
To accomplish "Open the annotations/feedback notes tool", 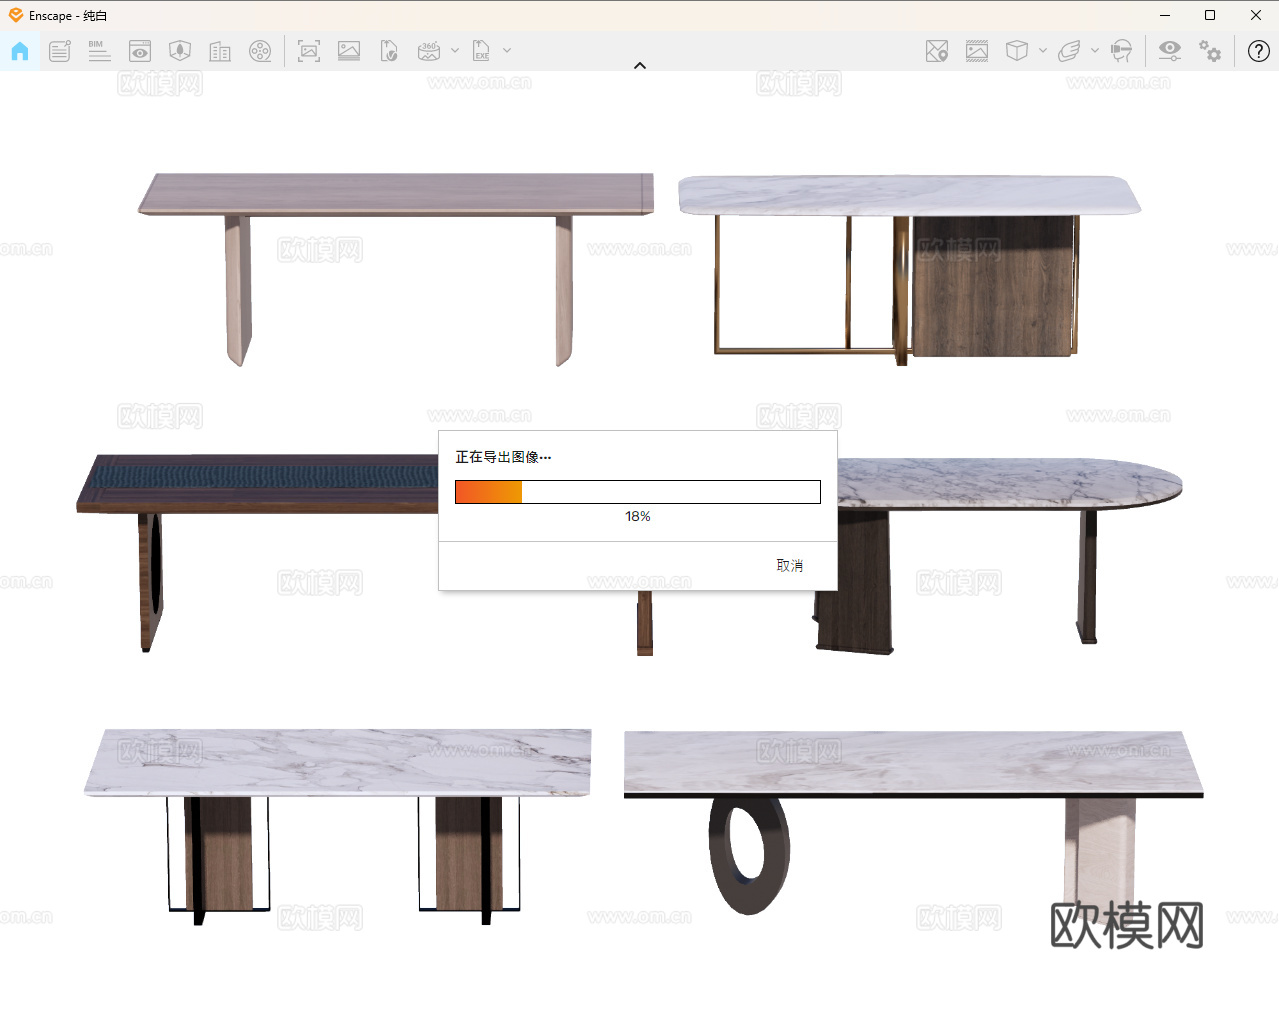I will tap(60, 51).
